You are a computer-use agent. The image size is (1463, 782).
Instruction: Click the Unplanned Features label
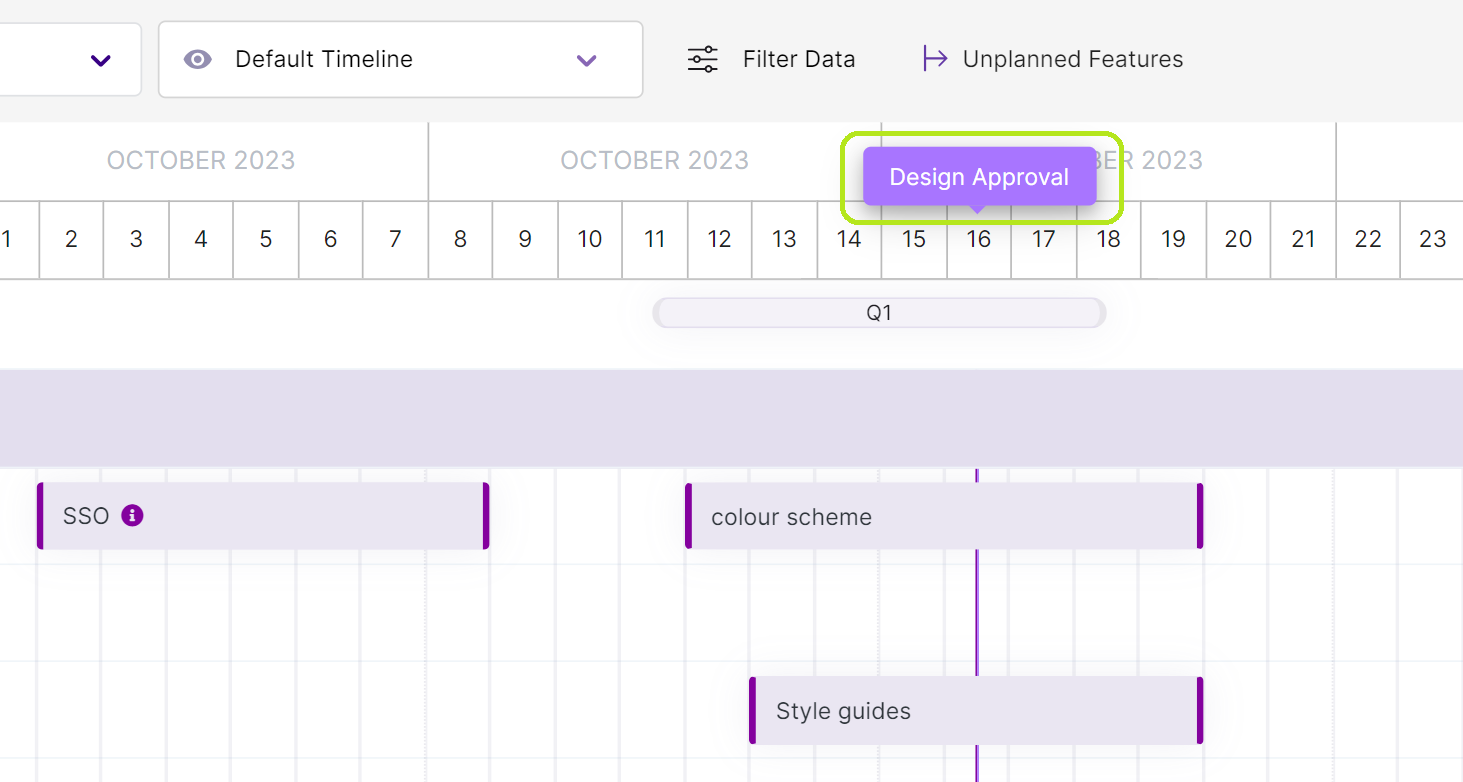point(1072,59)
